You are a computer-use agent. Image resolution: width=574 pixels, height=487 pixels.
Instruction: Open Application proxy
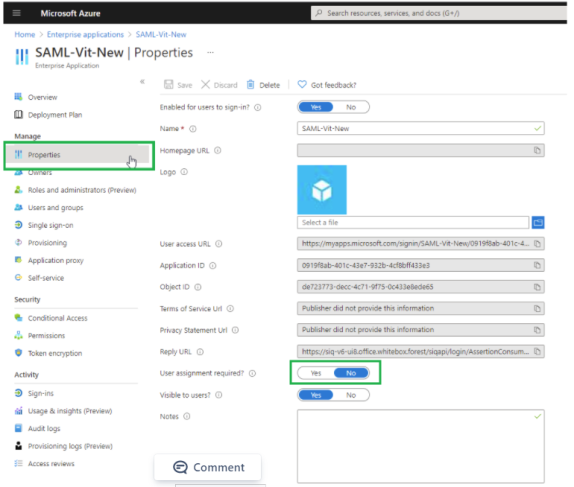tap(49, 260)
